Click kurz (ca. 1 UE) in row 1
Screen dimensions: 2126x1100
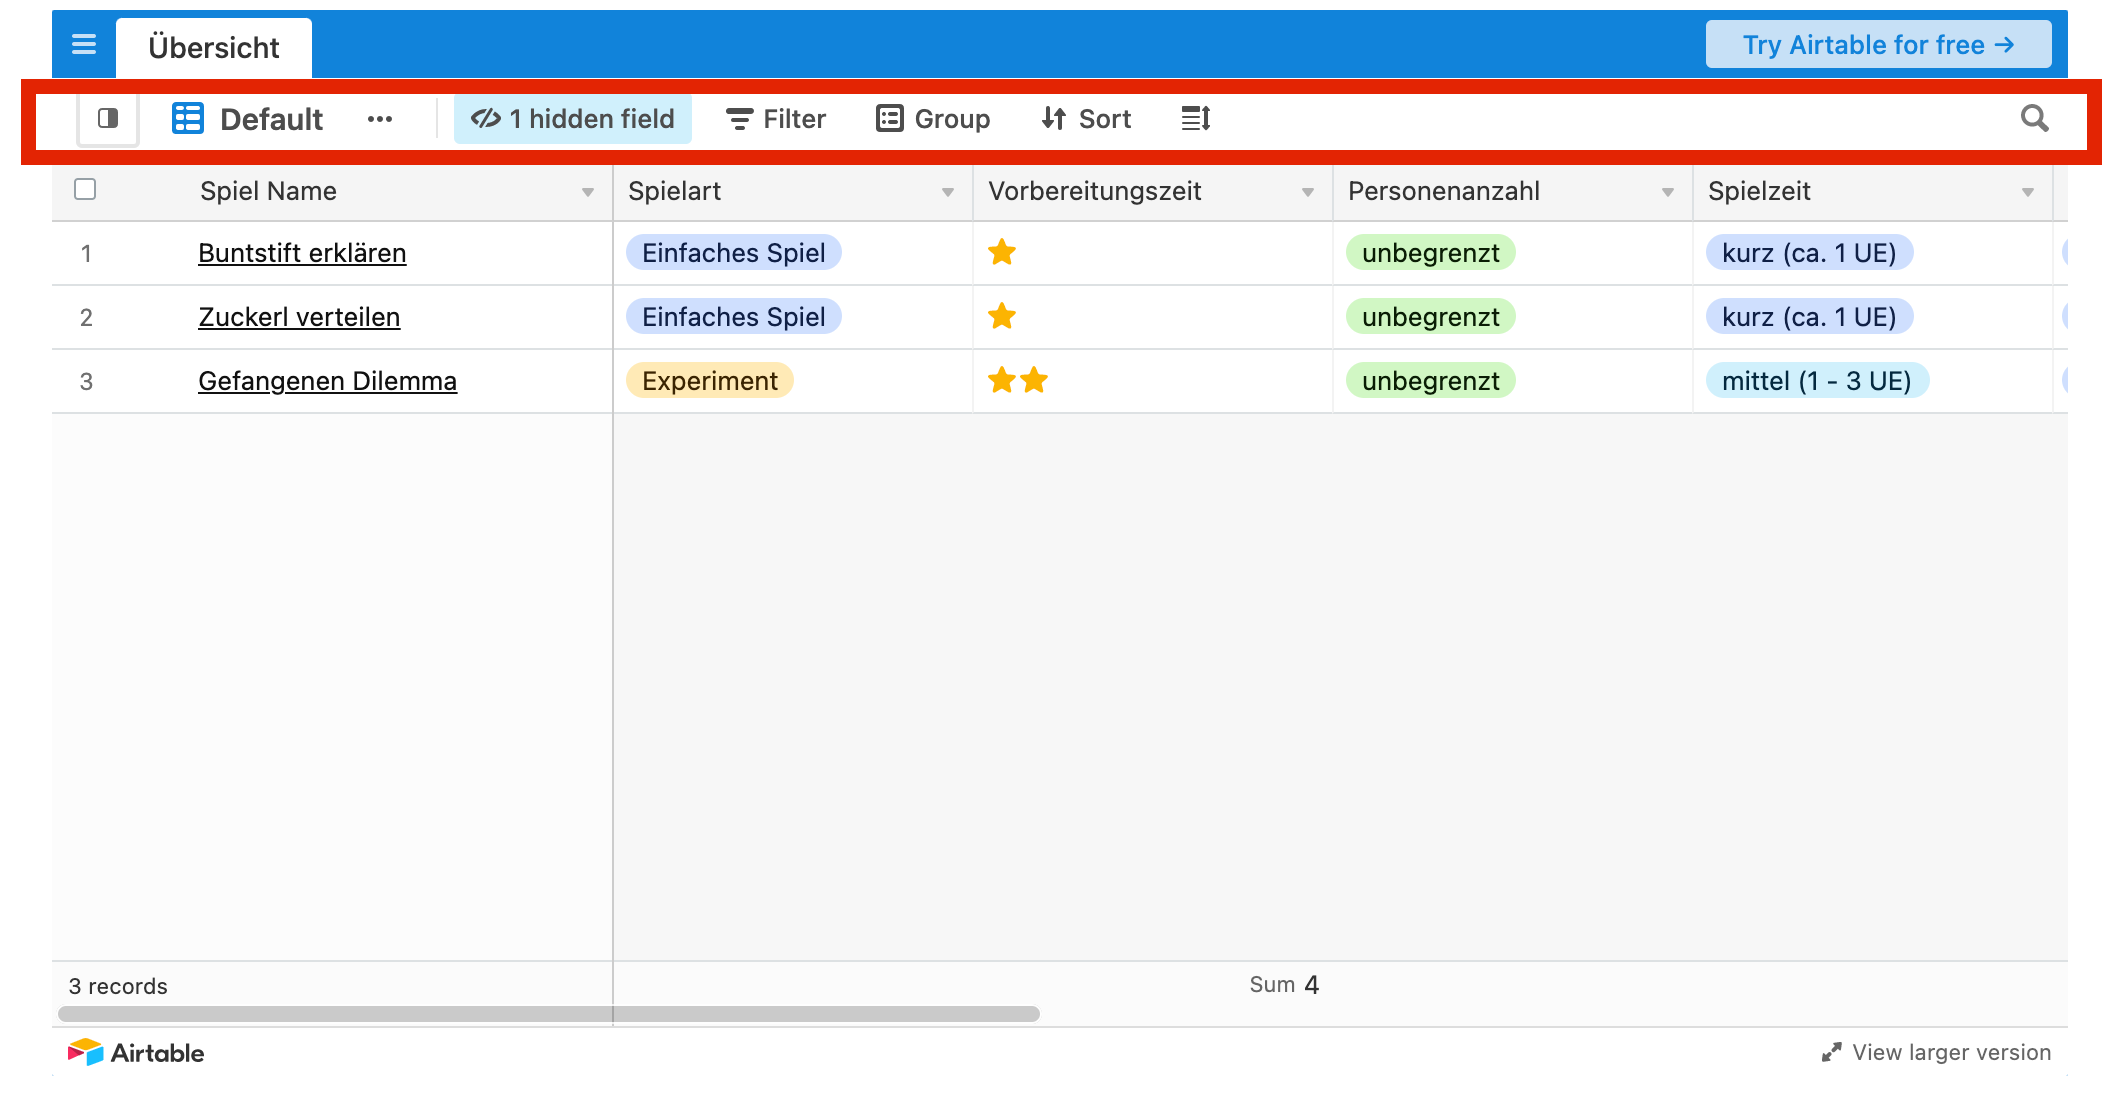[1809, 253]
